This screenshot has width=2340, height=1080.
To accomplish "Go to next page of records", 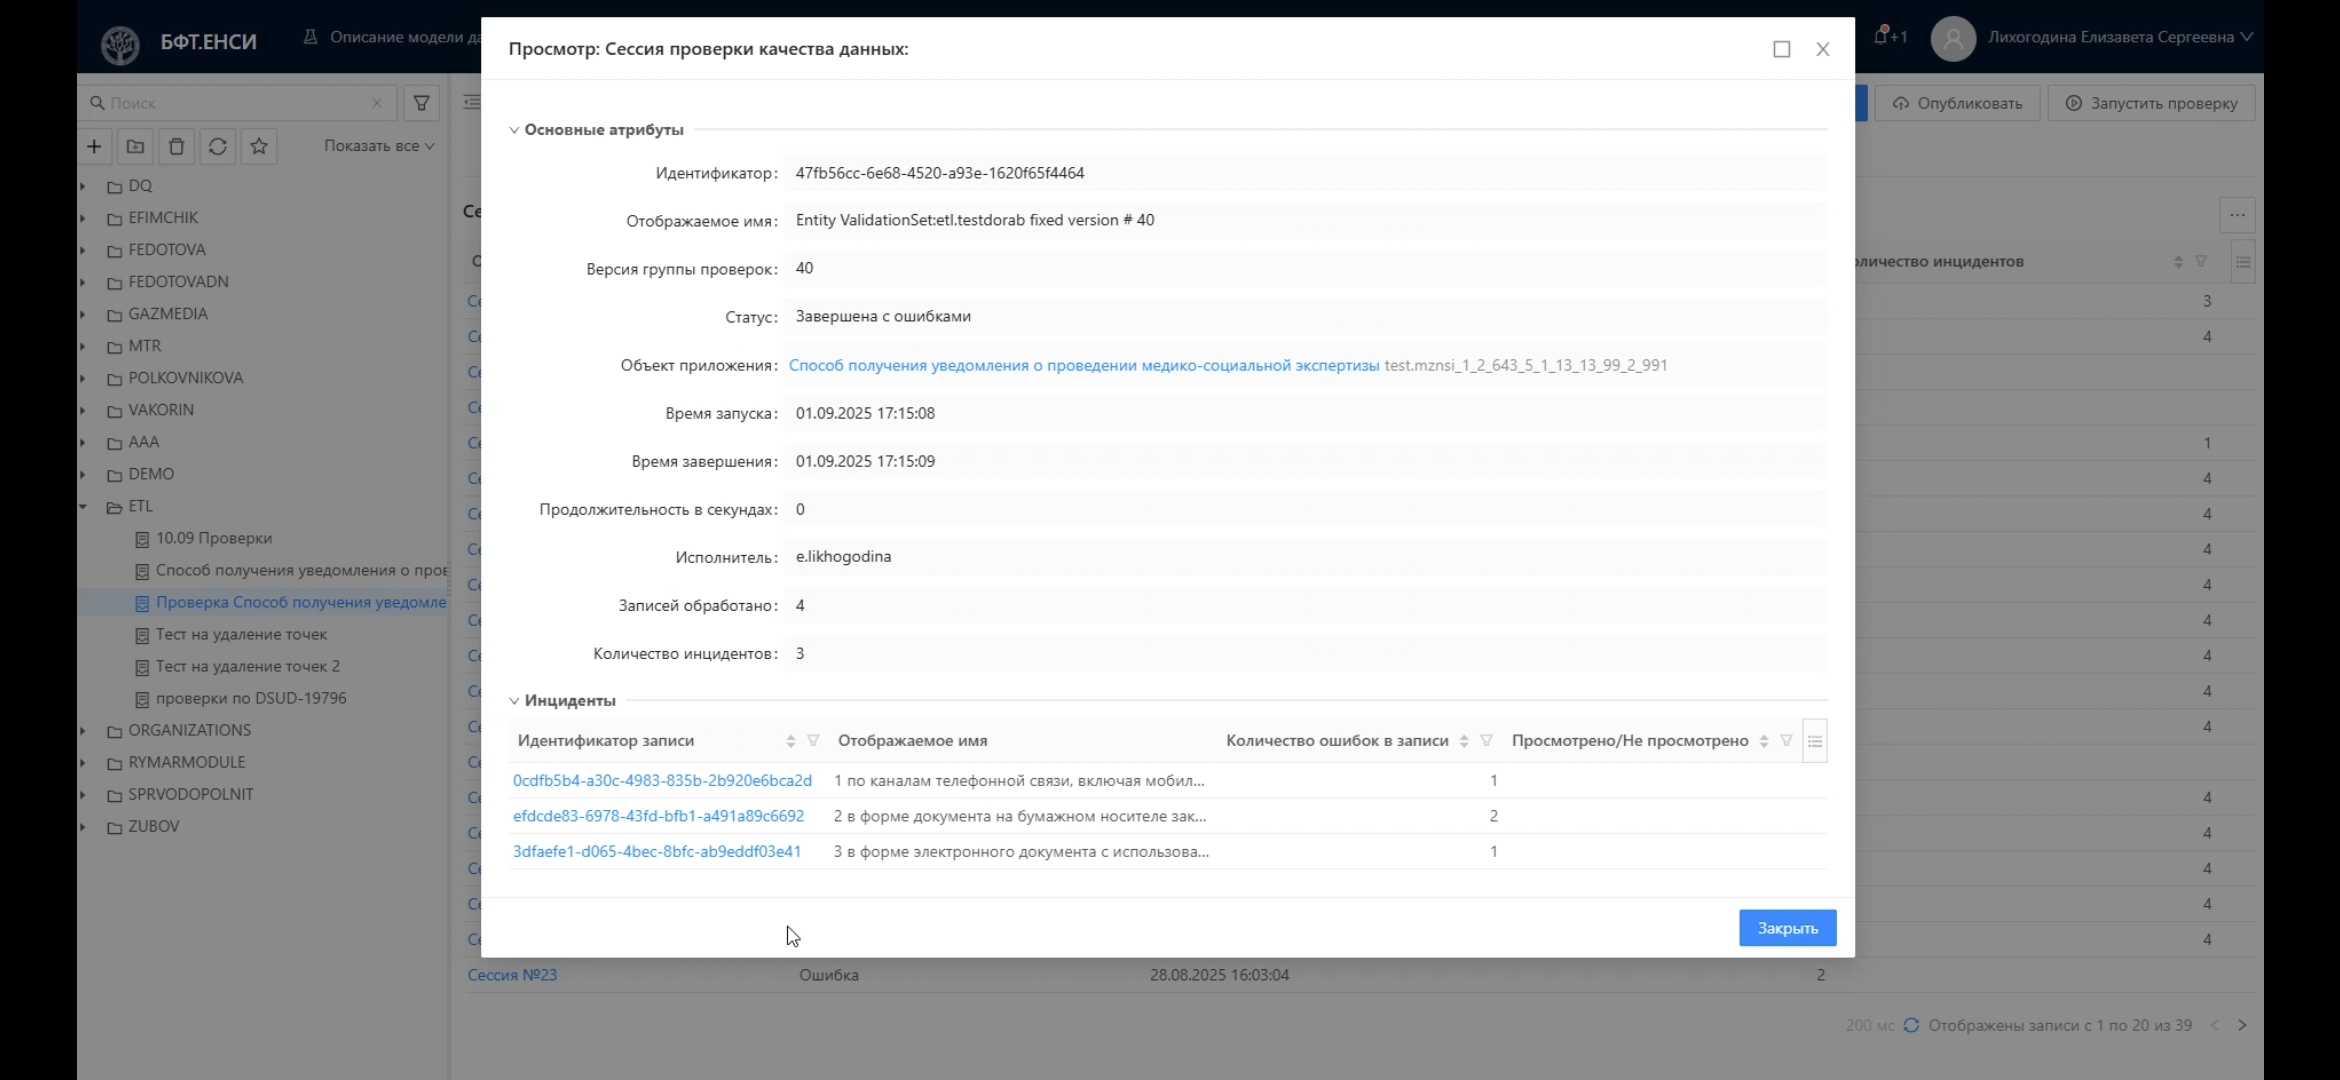I will point(2242,1025).
